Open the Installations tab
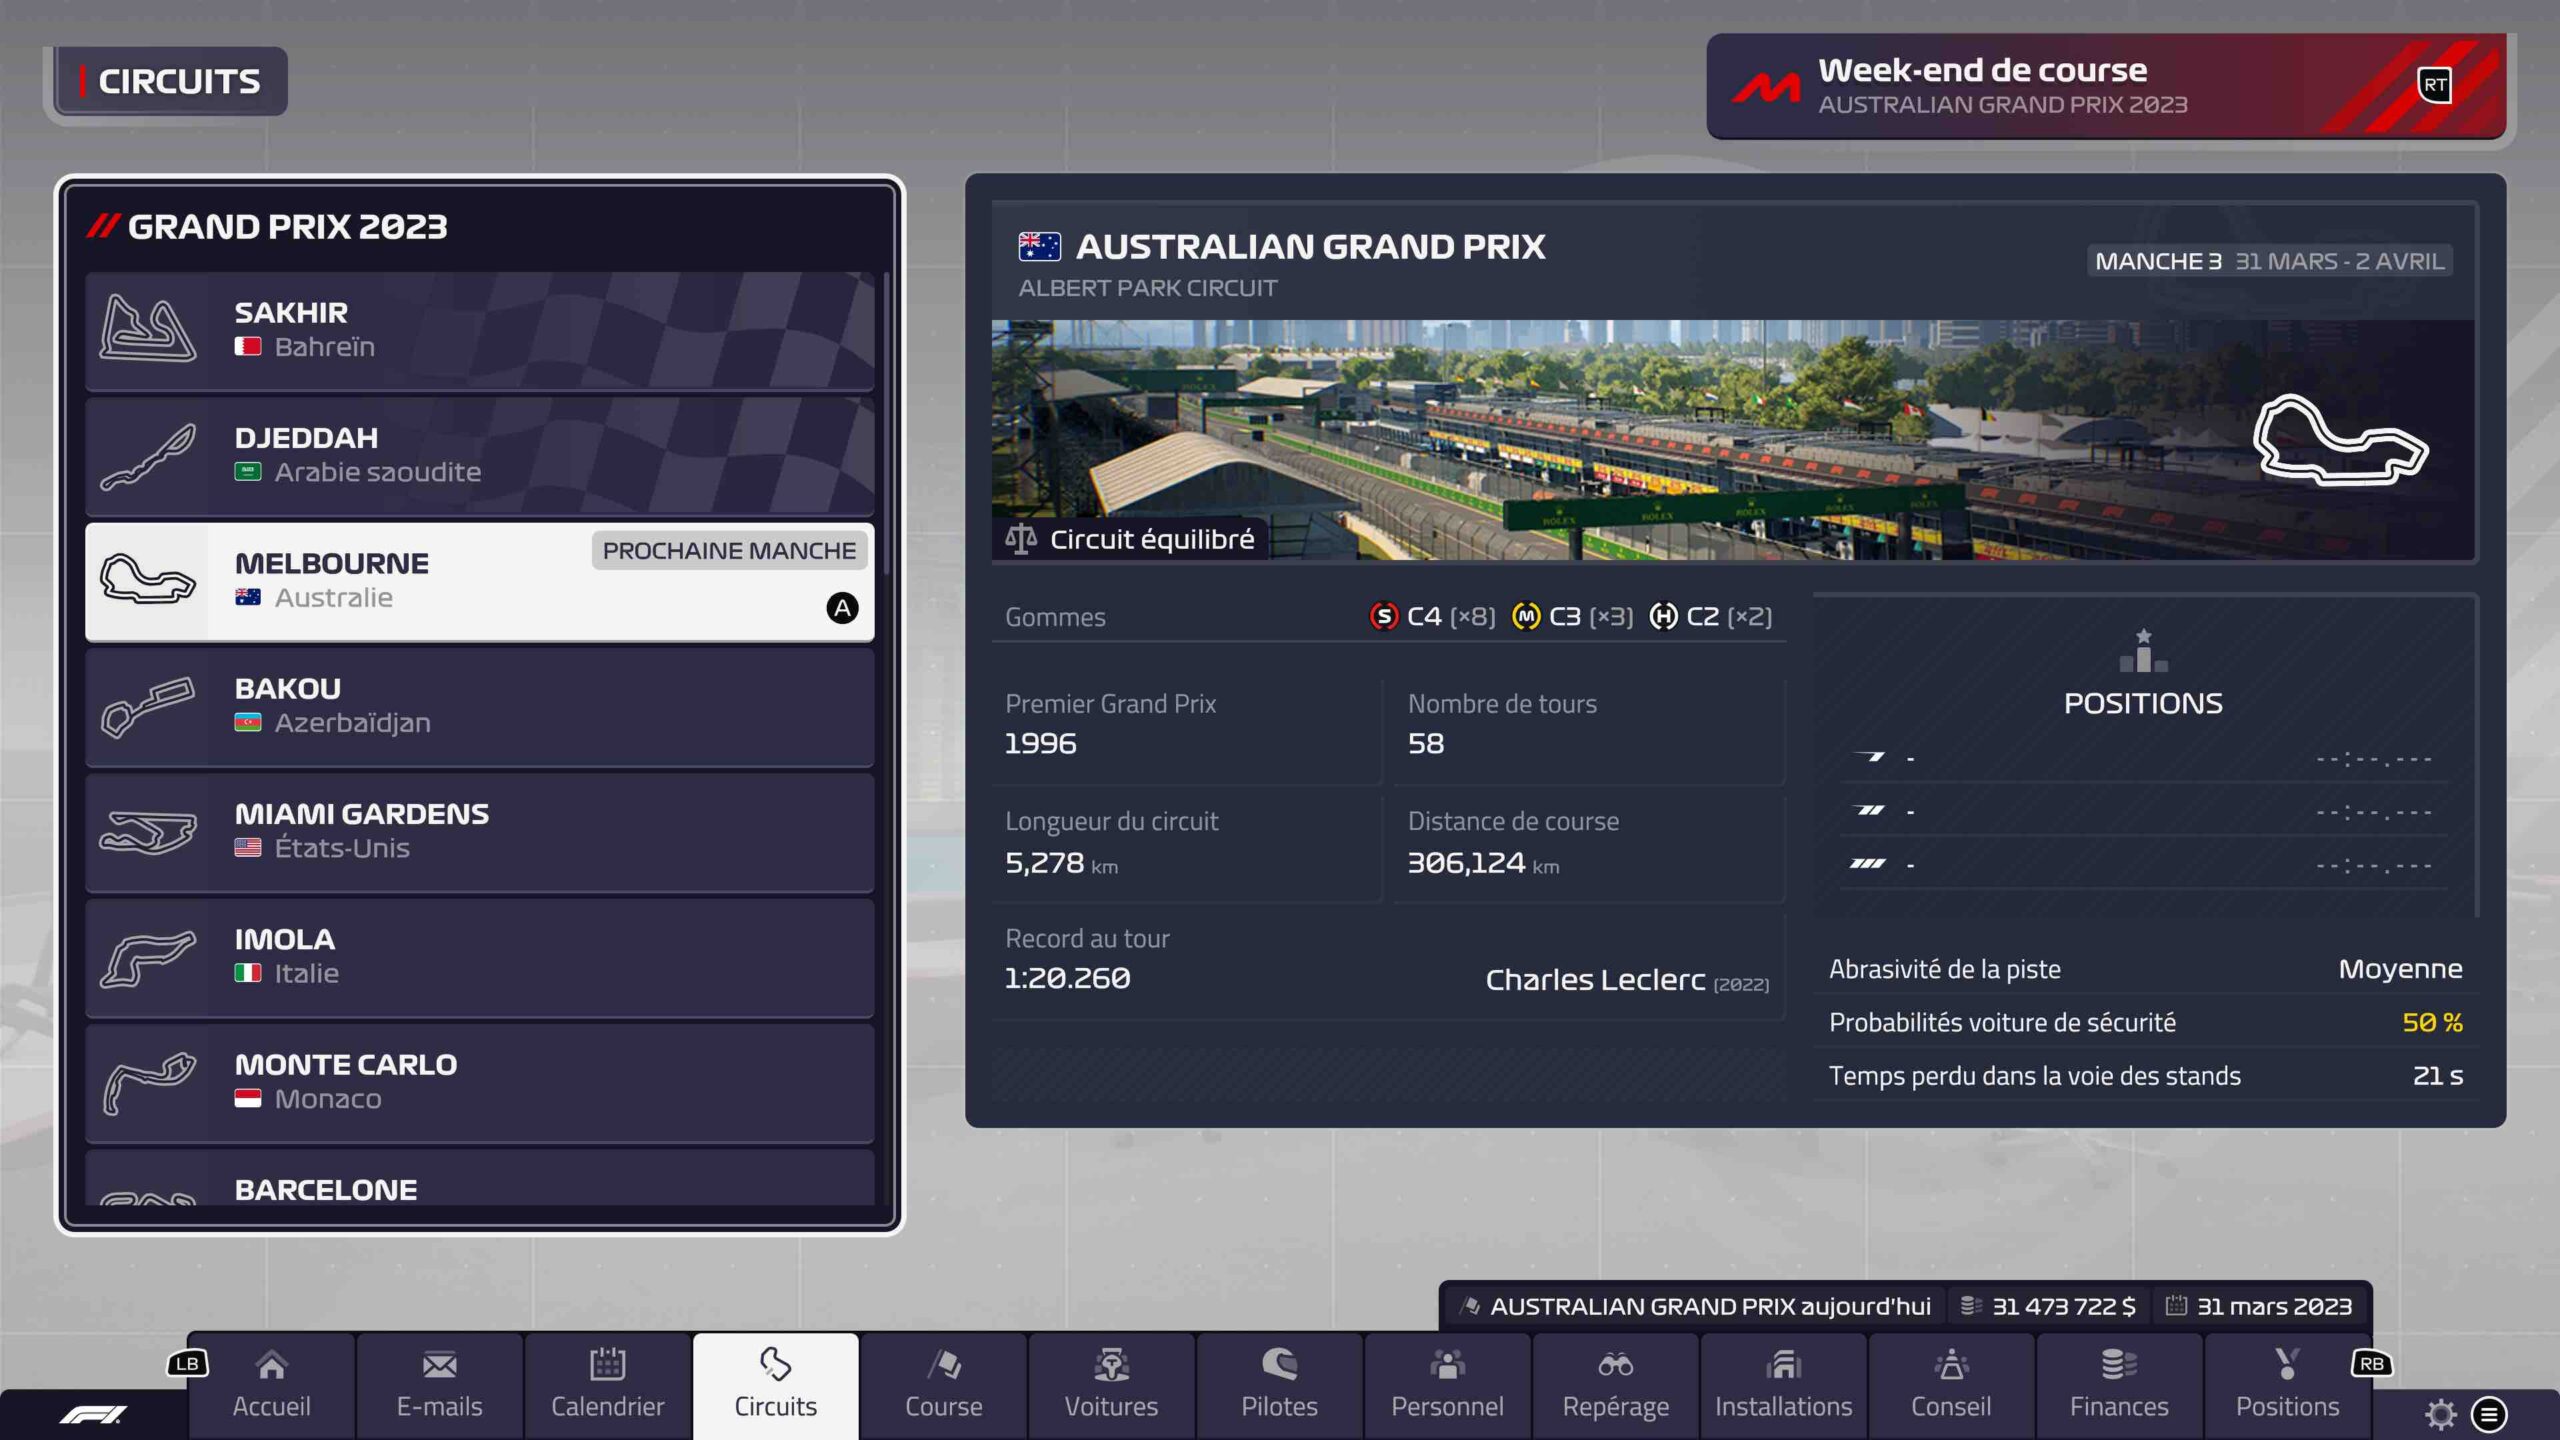Screen dimensions: 2560x1440 tap(1783, 1386)
